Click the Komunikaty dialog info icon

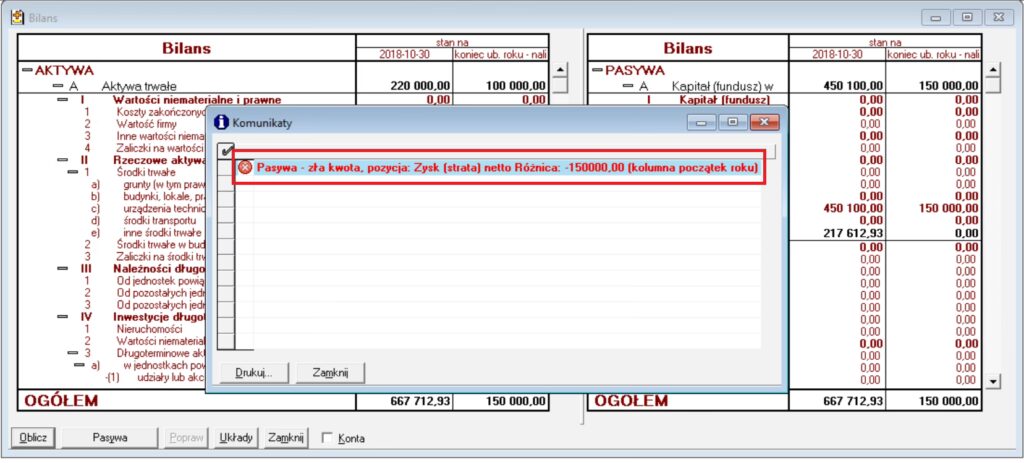(x=221, y=122)
